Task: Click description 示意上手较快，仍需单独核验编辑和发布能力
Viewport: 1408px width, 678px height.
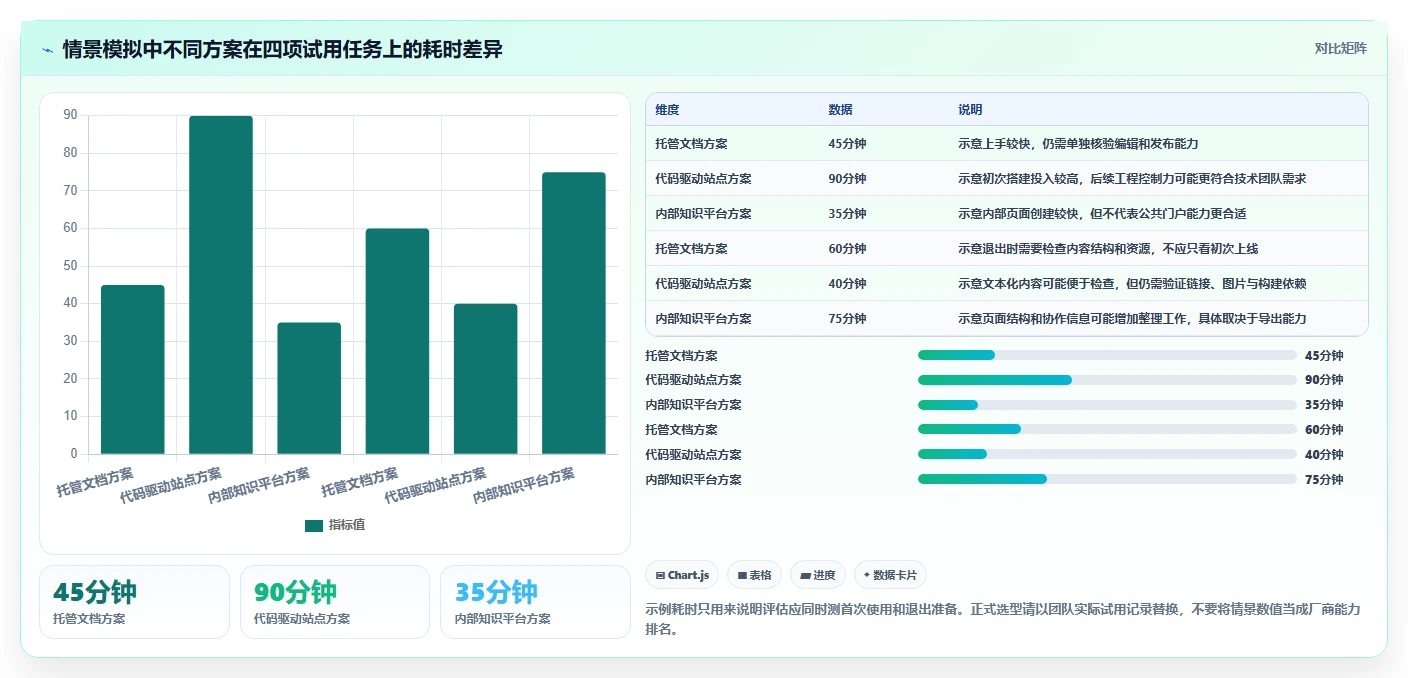Action: (1078, 144)
